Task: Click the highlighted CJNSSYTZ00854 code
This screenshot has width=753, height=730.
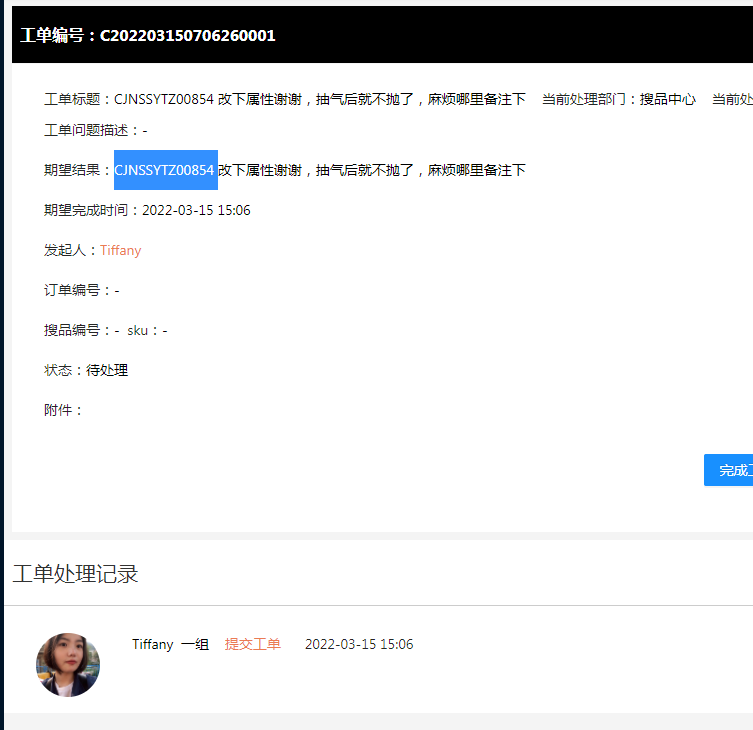Action: coord(165,170)
